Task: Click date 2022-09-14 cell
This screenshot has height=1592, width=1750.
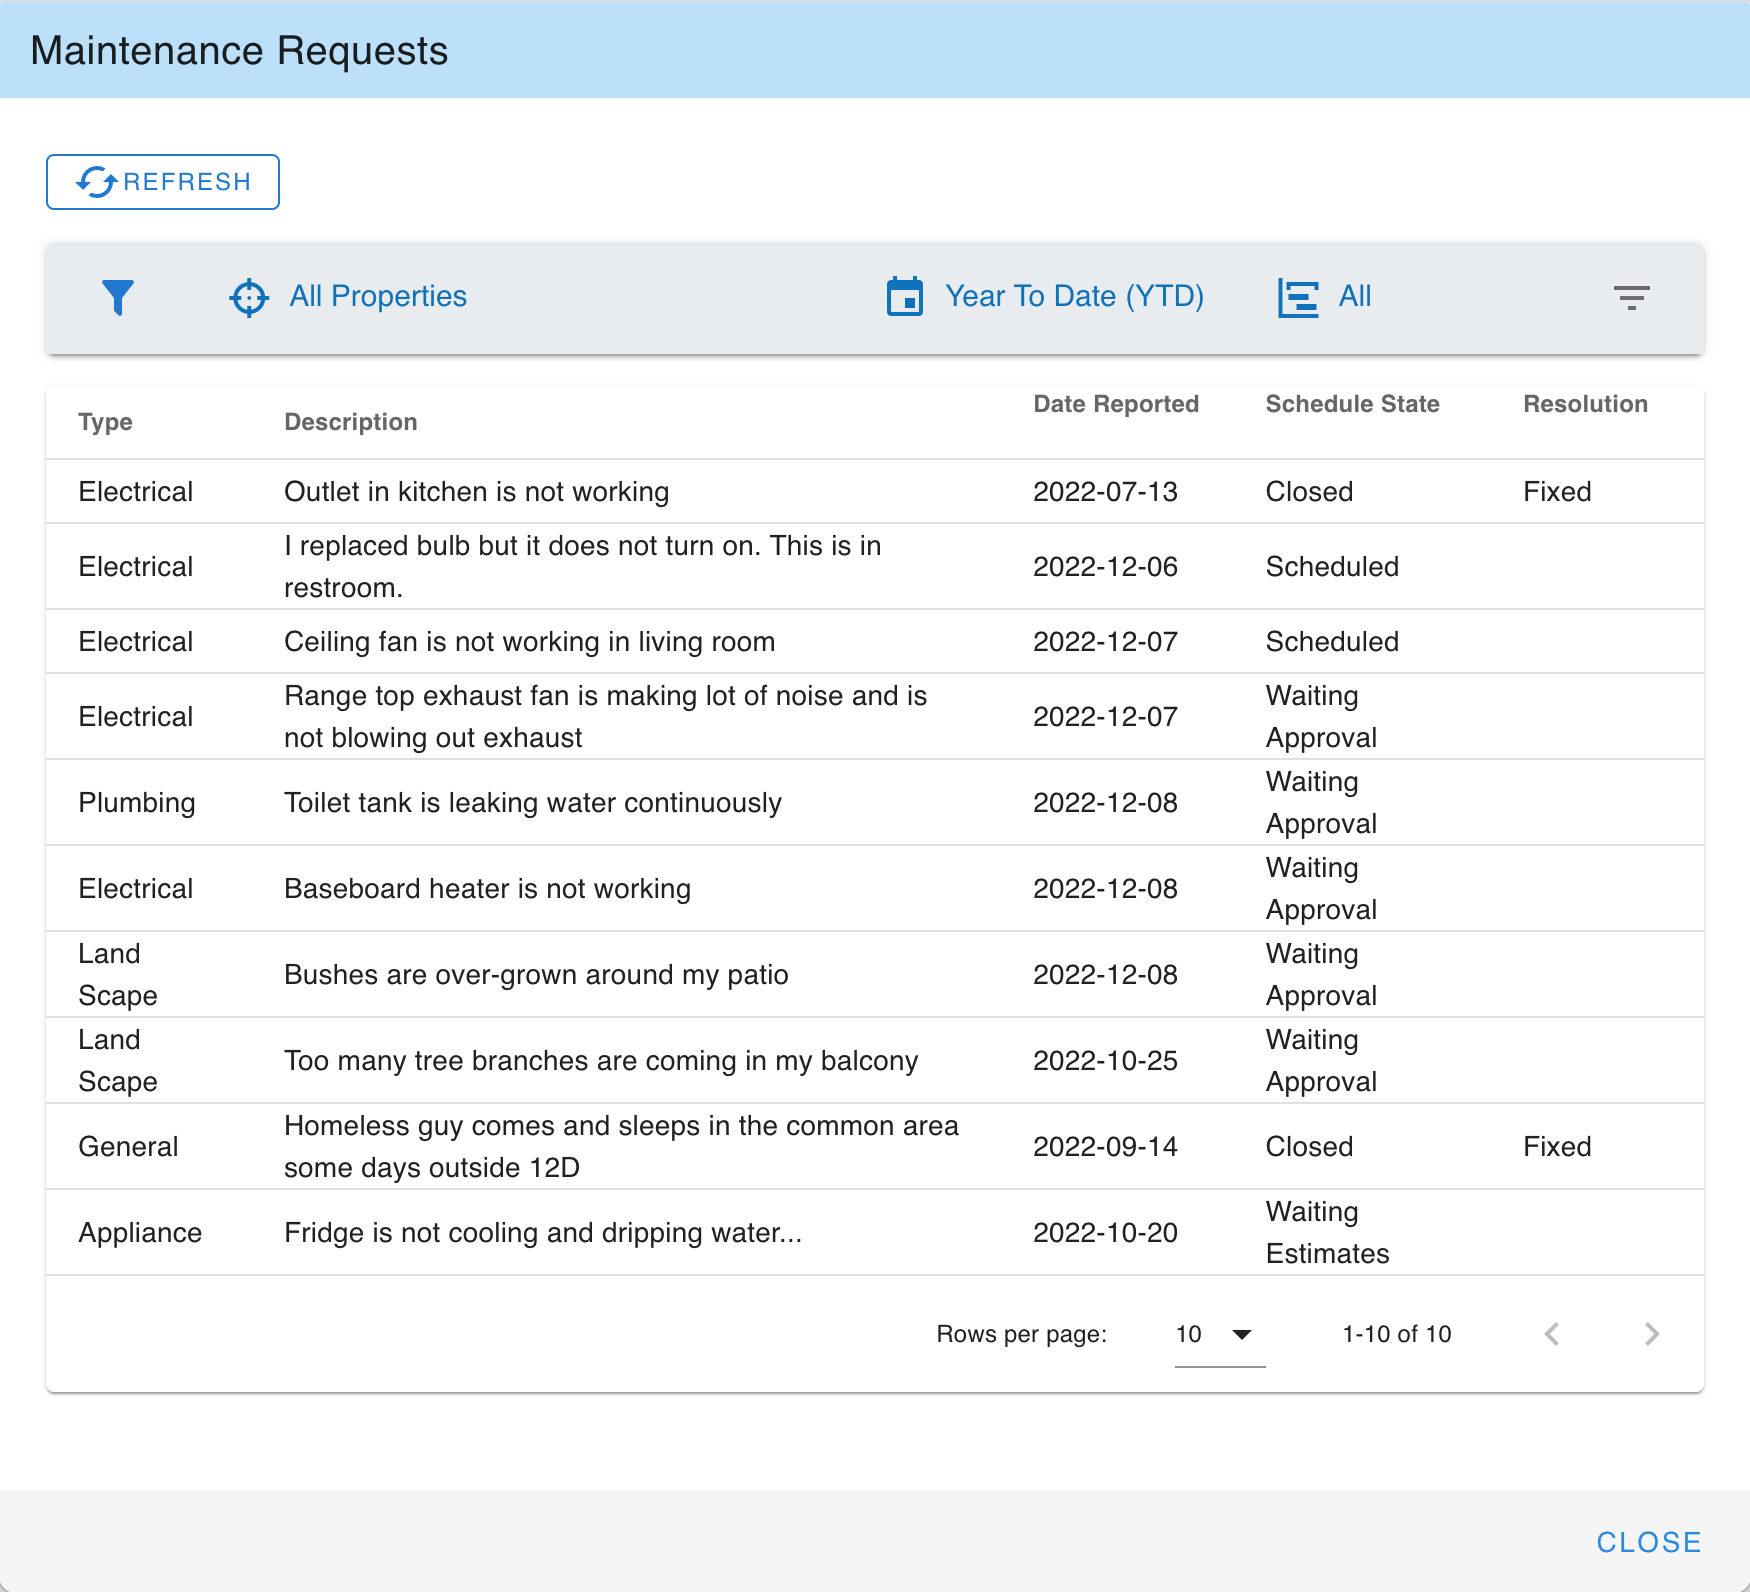Action: [x=1105, y=1147]
